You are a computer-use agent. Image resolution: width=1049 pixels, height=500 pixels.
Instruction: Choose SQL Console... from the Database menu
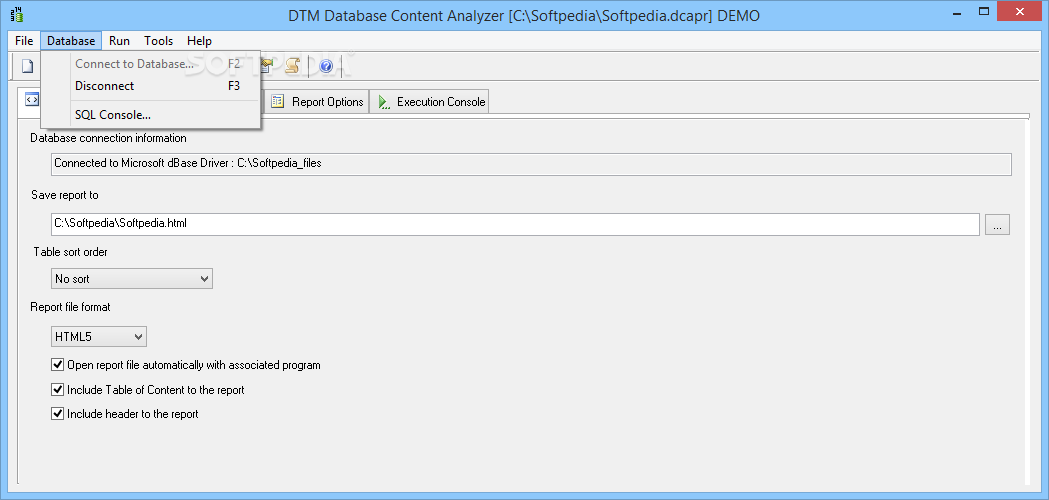[151, 115]
